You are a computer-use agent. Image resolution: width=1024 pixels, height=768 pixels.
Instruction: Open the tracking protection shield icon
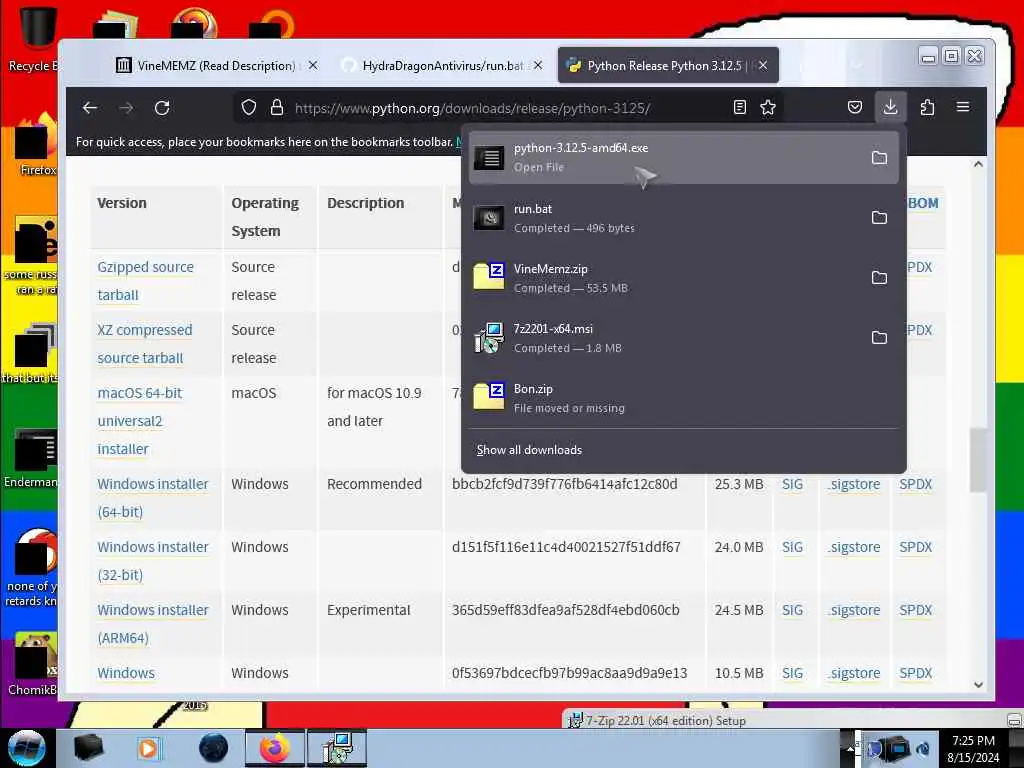[248, 108]
